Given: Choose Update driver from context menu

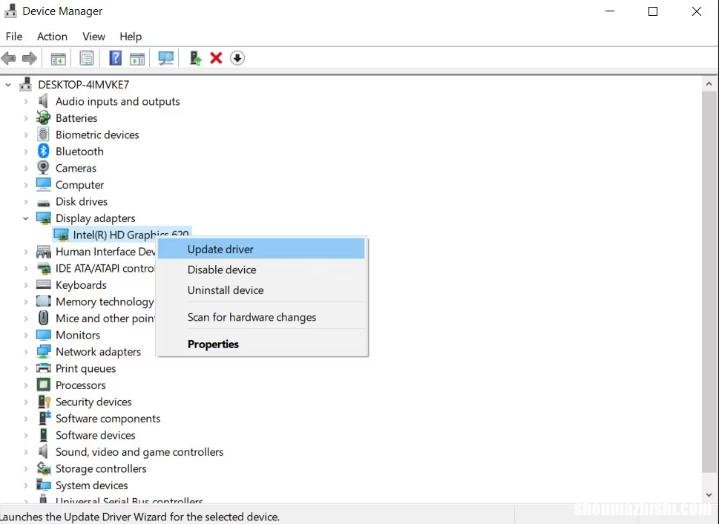Looking at the screenshot, I should (x=262, y=249).
